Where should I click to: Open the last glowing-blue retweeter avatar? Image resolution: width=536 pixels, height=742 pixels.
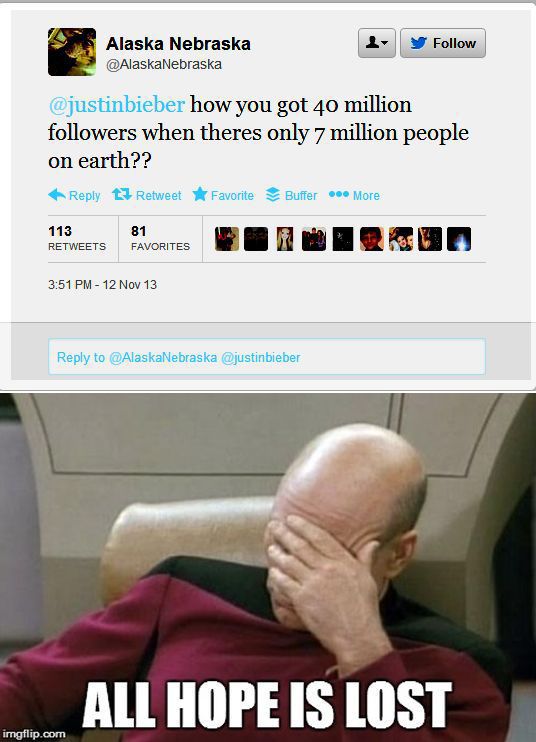[459, 238]
